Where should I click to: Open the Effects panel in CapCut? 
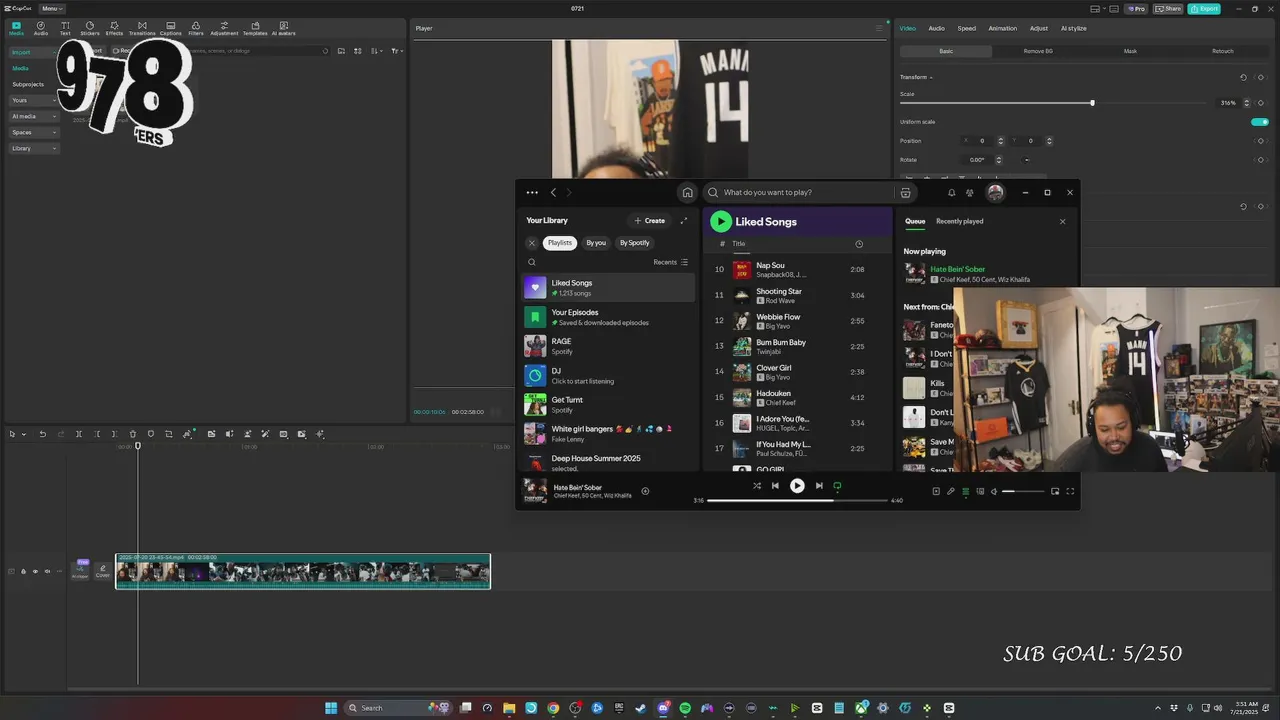[115, 28]
